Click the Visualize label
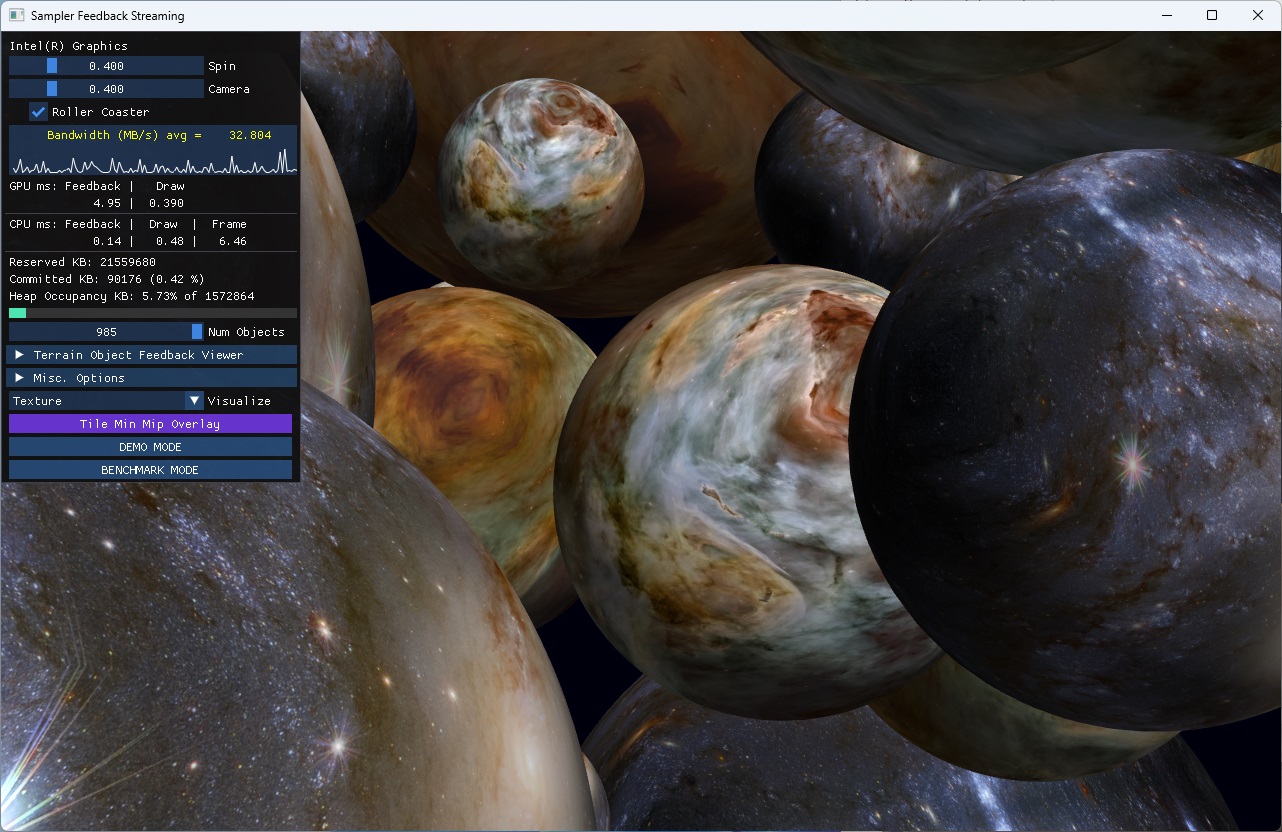Viewport: 1282px width, 832px height. tap(239, 401)
